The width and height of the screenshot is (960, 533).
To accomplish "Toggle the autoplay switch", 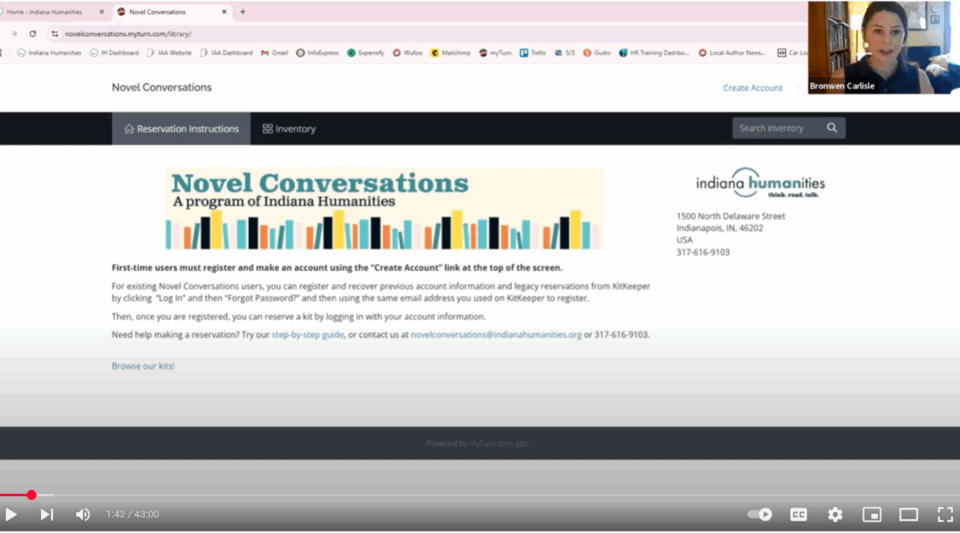I will coord(760,515).
